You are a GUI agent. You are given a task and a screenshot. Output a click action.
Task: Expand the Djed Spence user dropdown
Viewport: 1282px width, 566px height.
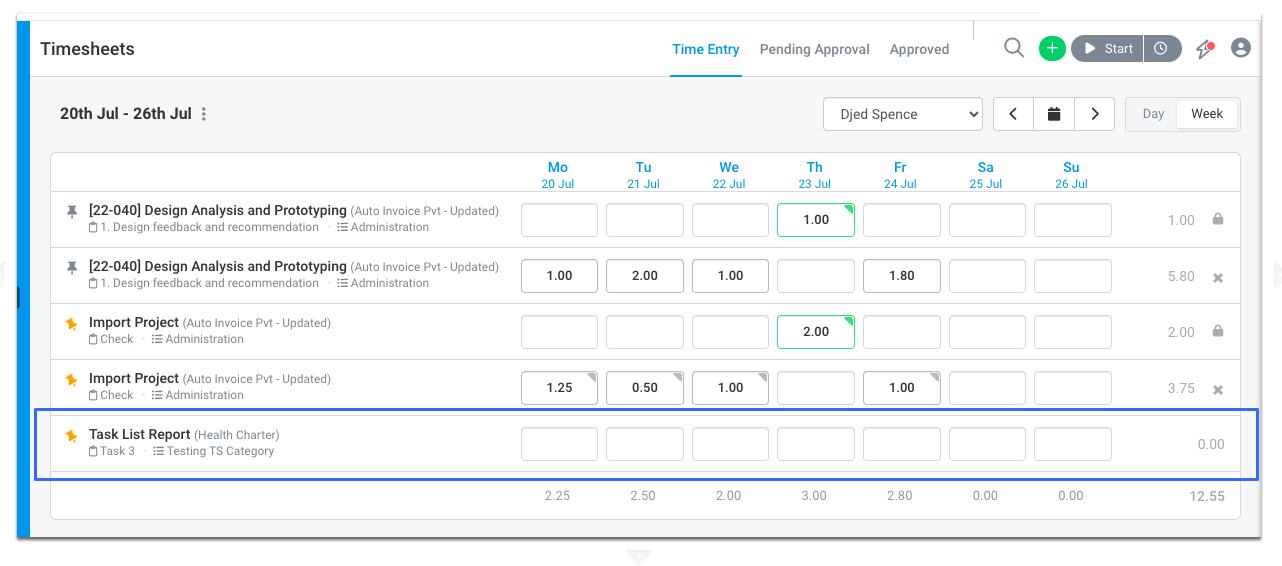tap(903, 114)
